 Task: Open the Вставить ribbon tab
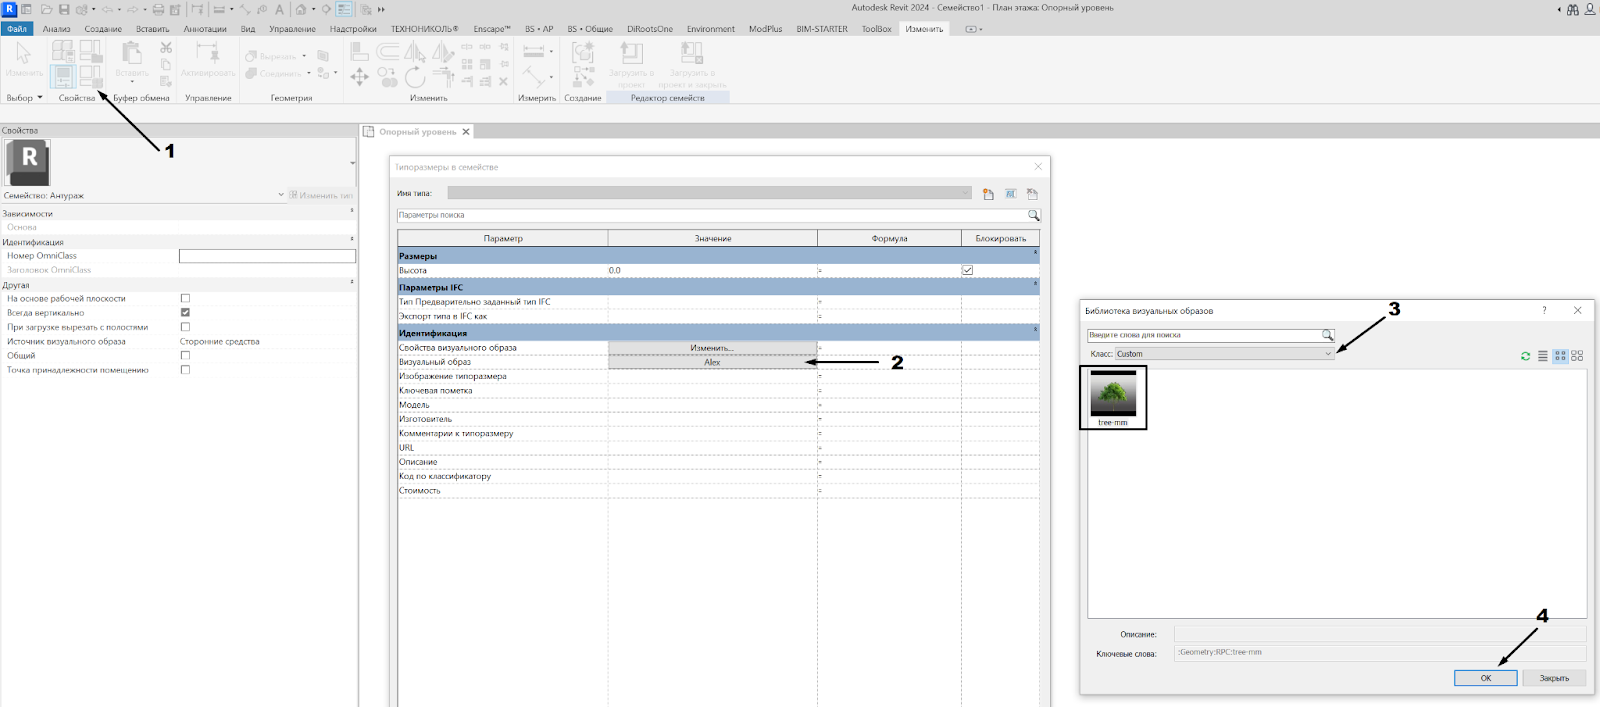point(152,29)
